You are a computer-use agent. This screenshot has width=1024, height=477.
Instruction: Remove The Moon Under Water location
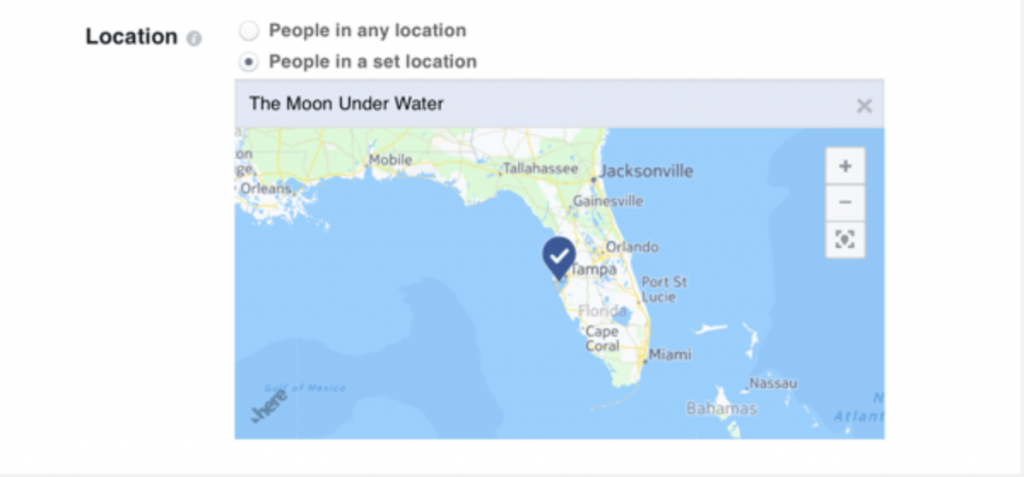click(864, 105)
